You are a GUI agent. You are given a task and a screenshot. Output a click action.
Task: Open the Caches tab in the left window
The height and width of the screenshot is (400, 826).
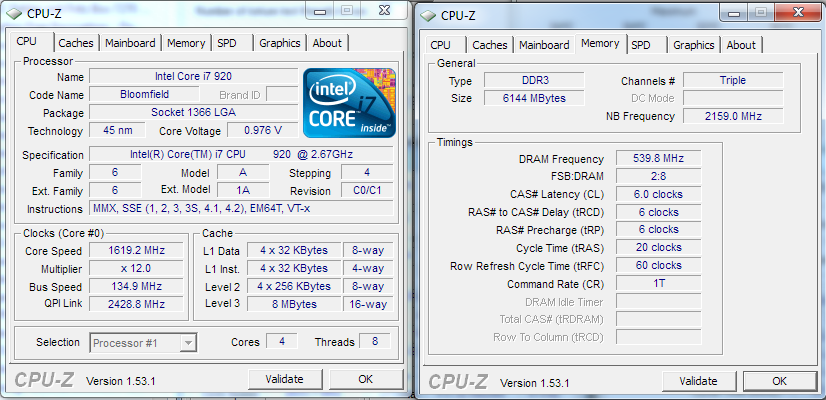(76, 43)
